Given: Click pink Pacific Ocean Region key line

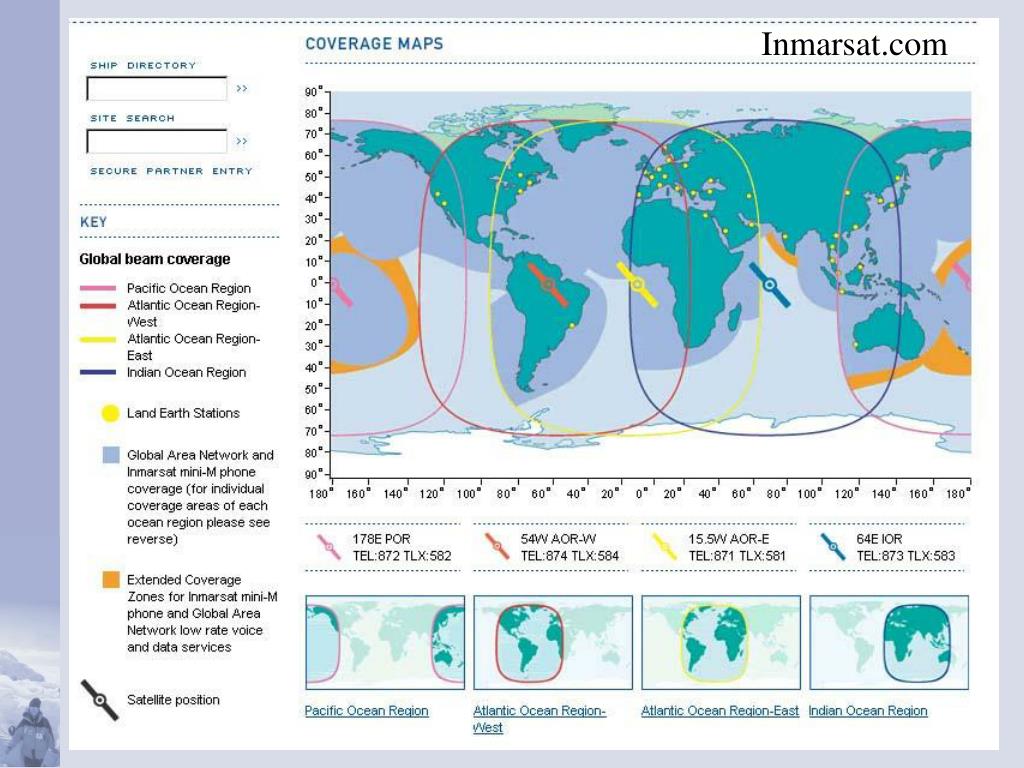Looking at the screenshot, I should [98, 288].
